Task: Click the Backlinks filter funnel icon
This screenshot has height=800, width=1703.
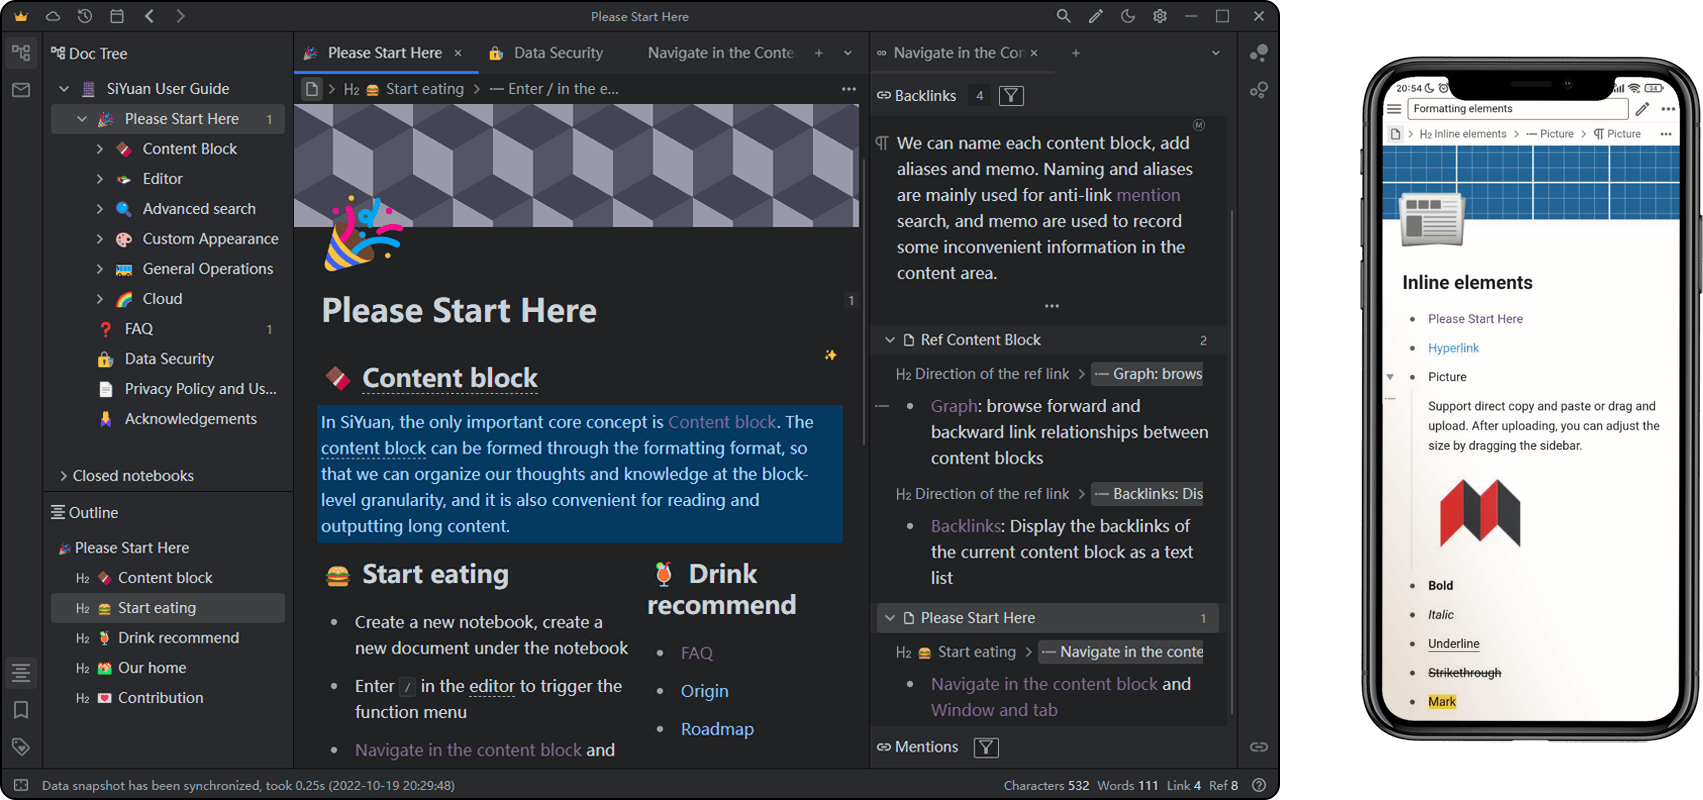Action: pyautogui.click(x=1011, y=96)
